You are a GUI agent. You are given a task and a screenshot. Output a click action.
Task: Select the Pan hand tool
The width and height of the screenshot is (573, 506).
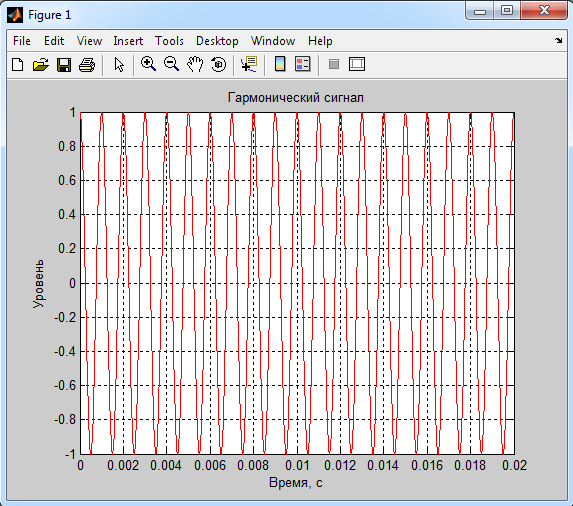click(x=195, y=64)
